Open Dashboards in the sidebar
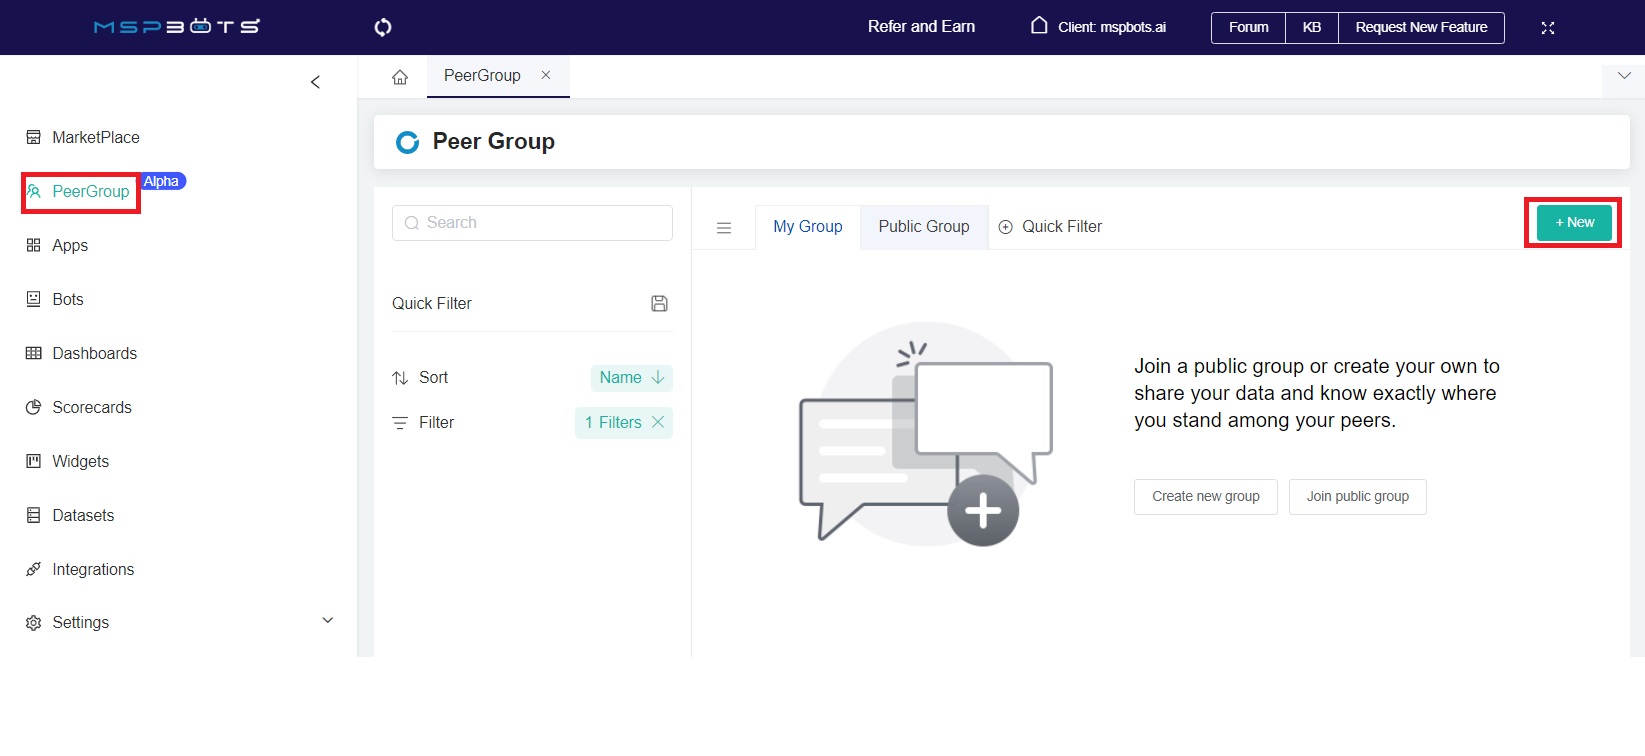 click(94, 353)
